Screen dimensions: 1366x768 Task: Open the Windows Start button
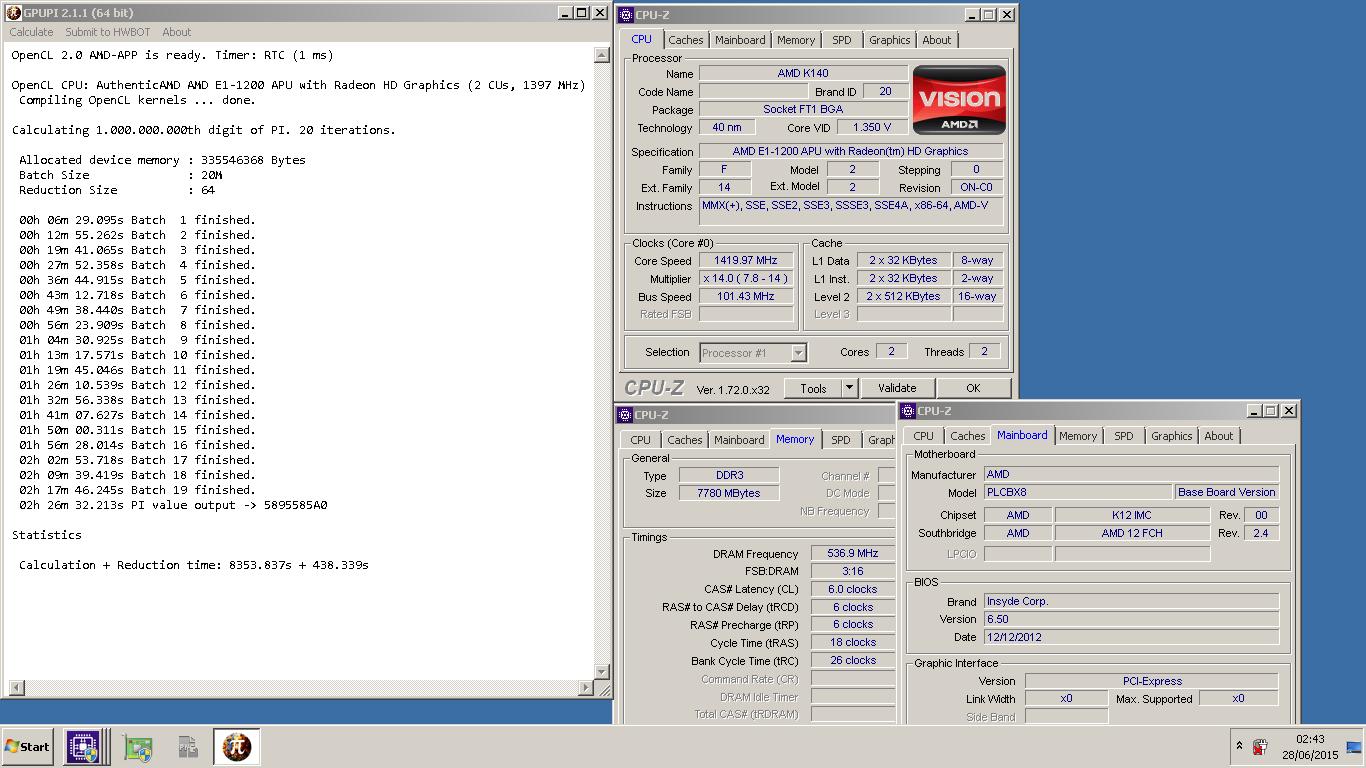click(x=27, y=747)
